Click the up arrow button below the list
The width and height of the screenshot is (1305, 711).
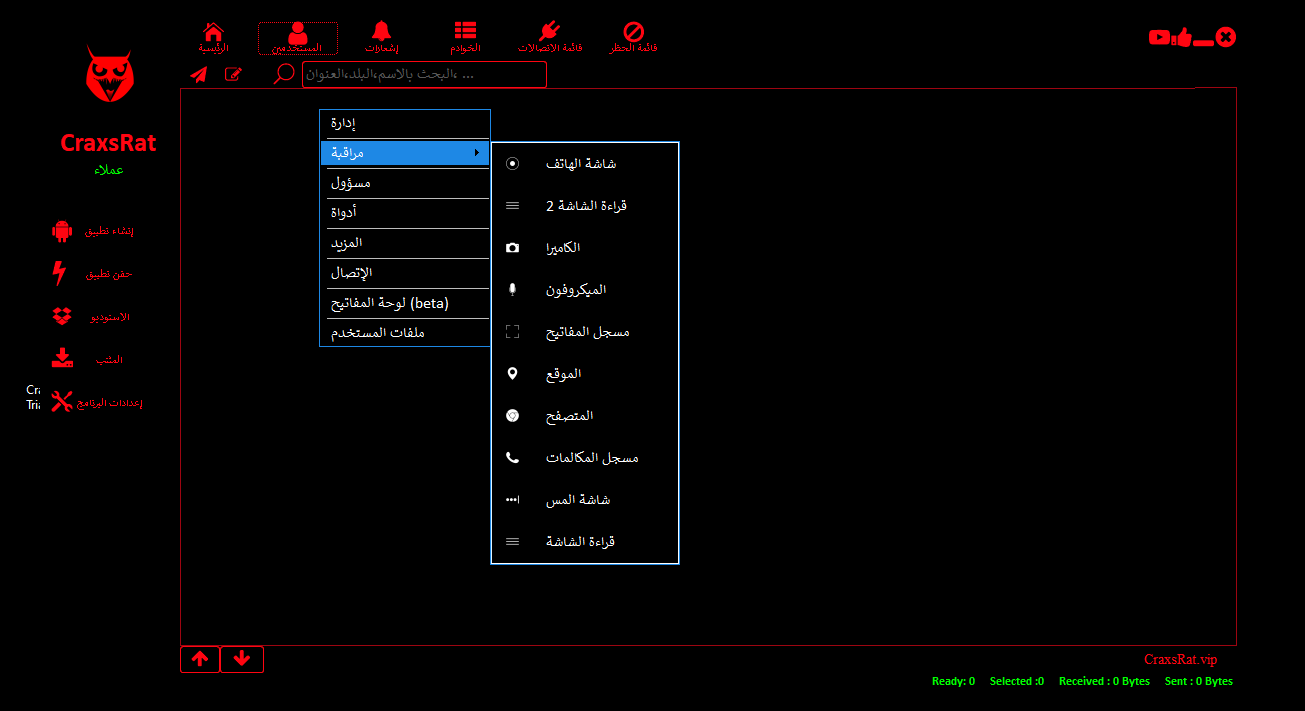(x=200, y=659)
